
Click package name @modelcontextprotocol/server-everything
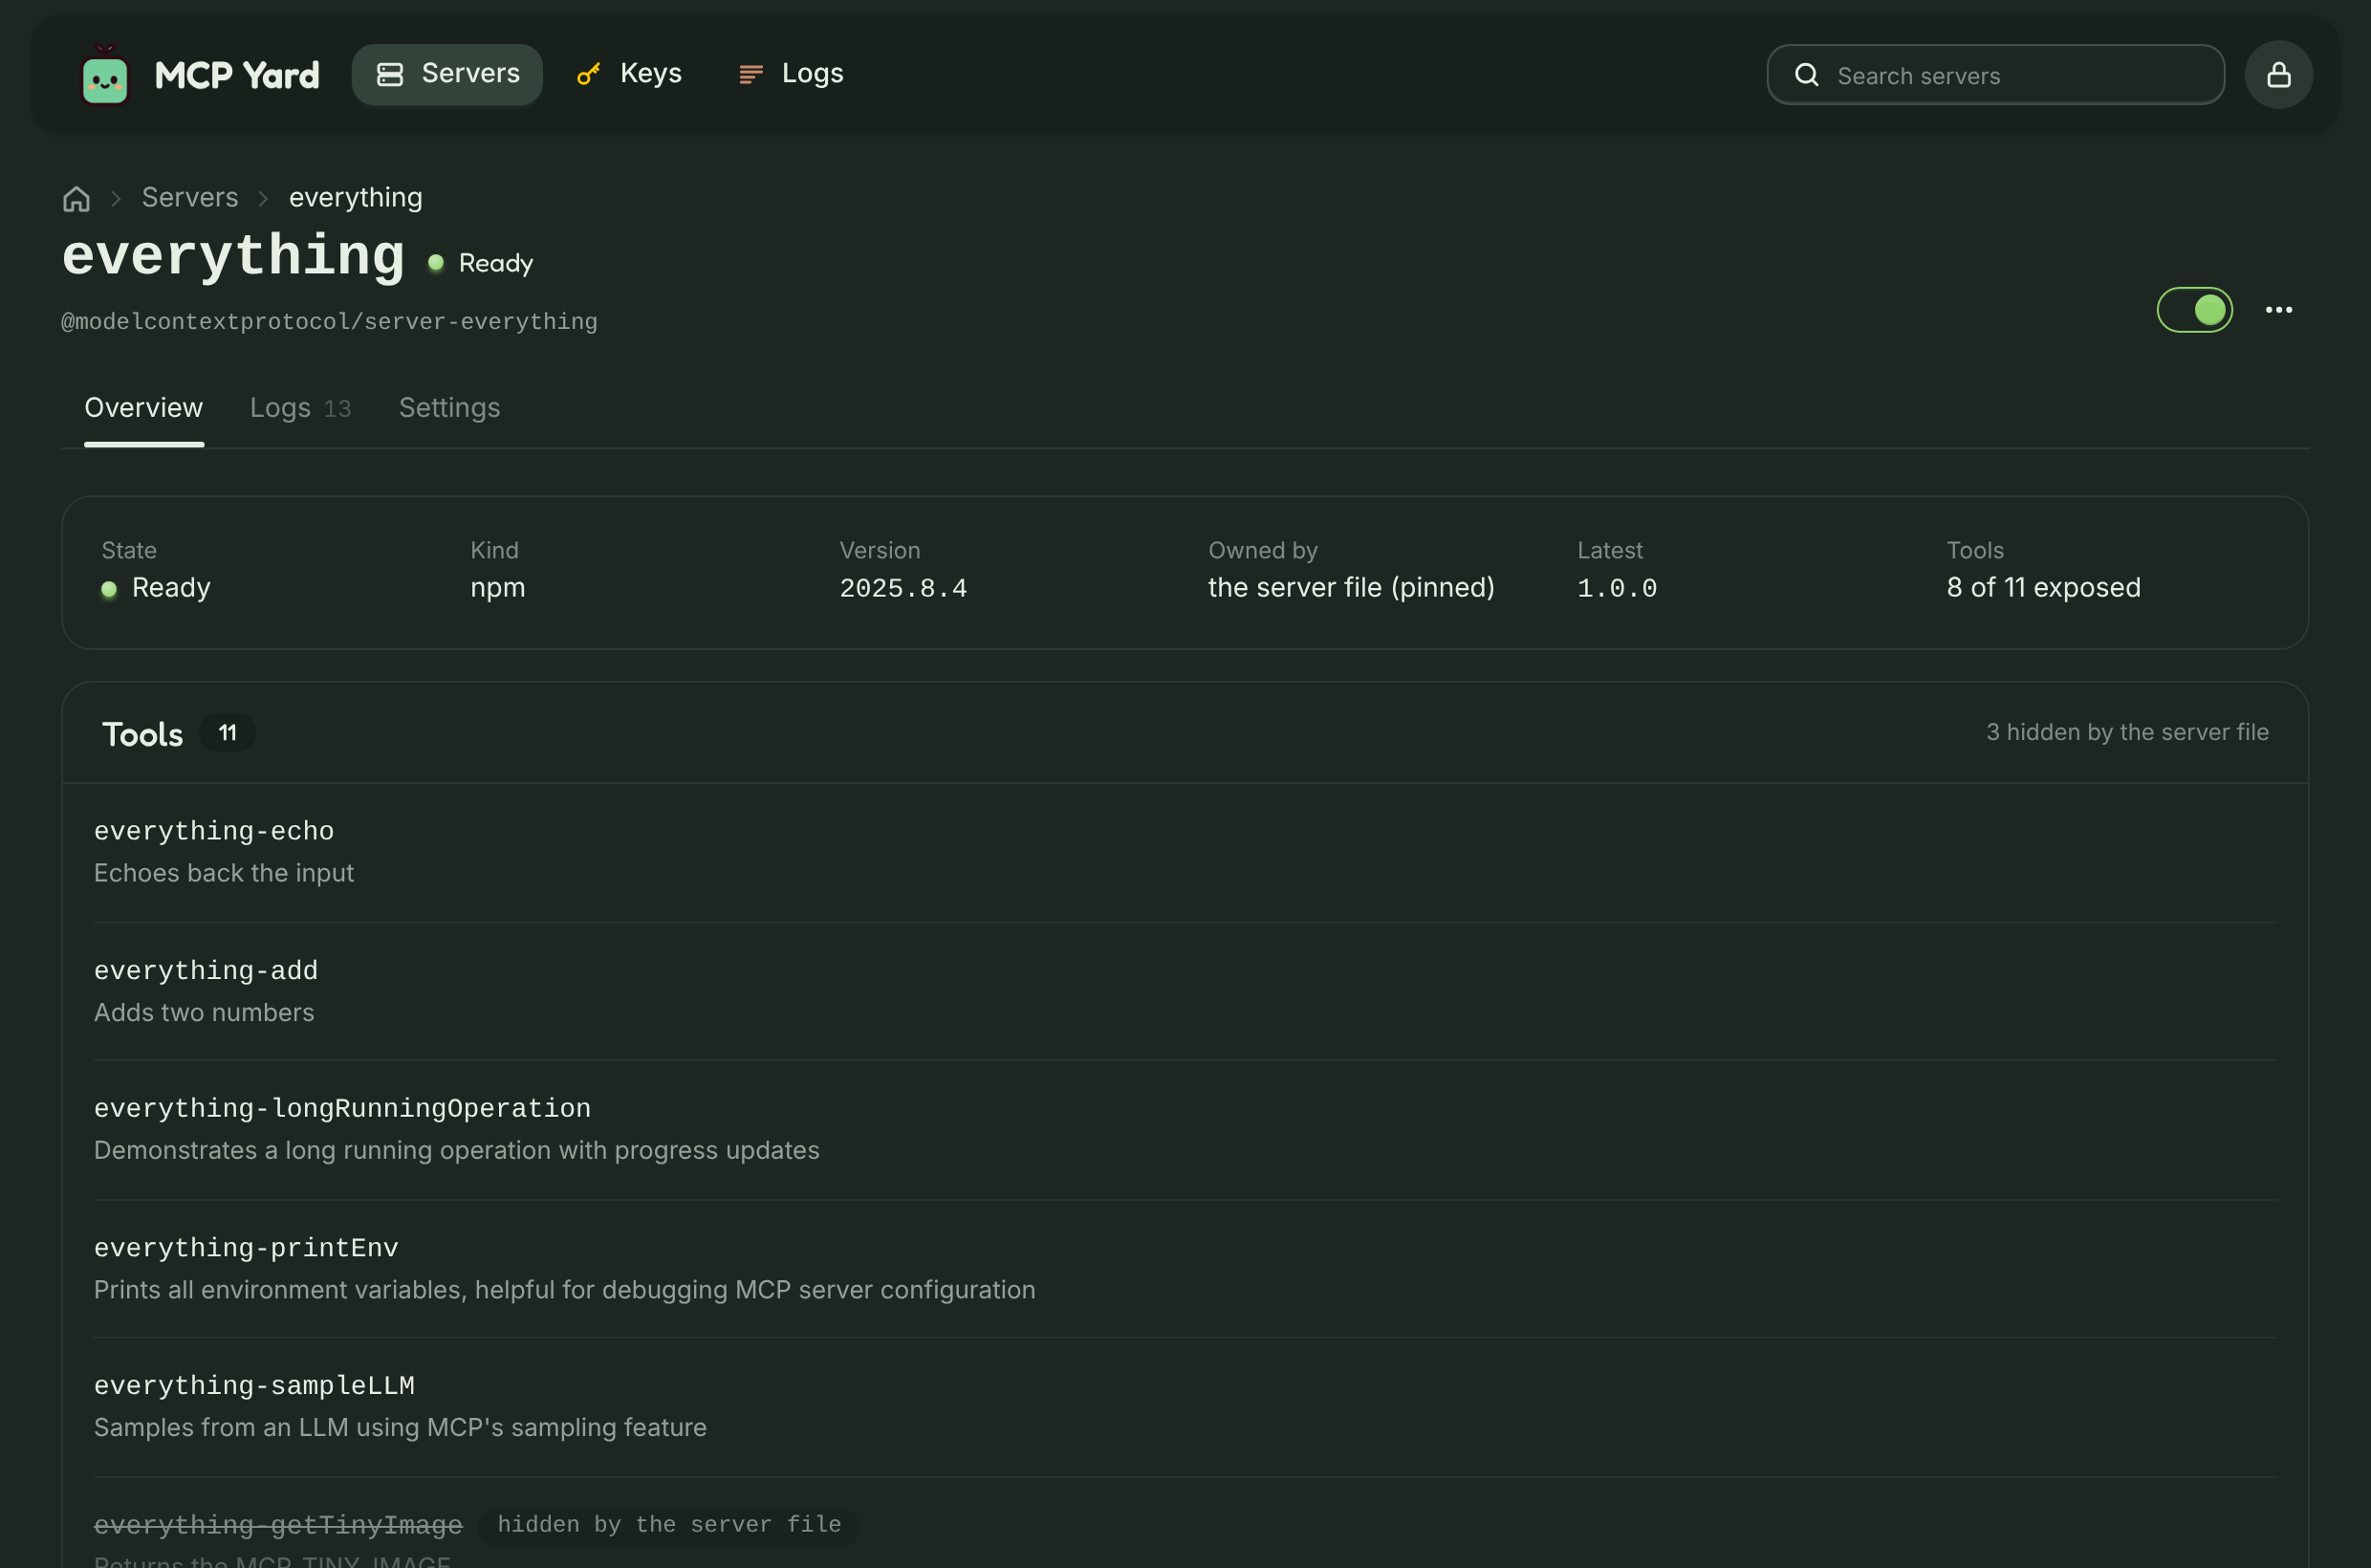click(x=329, y=322)
